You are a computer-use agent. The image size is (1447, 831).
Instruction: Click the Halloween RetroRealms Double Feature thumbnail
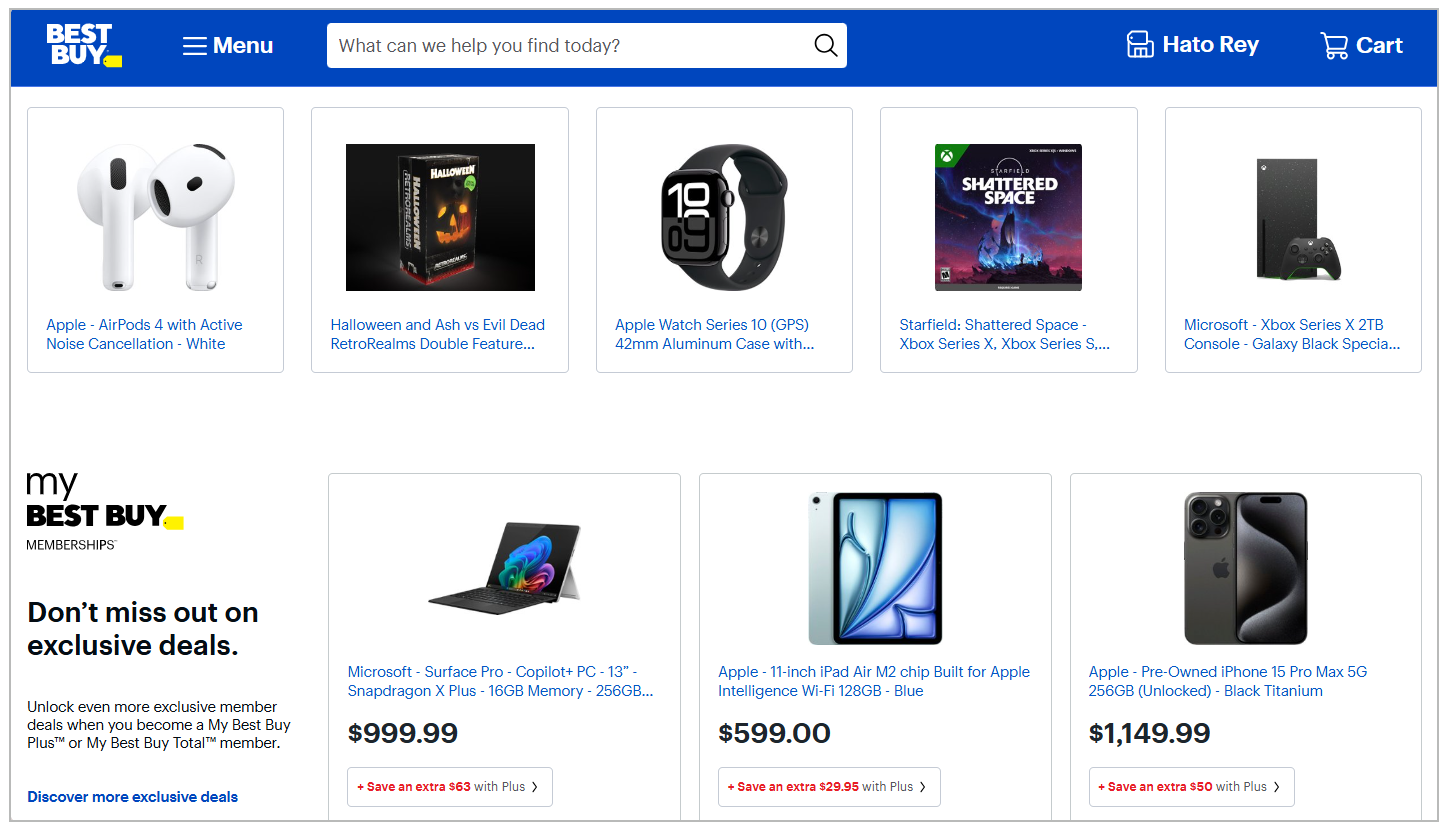coord(439,217)
